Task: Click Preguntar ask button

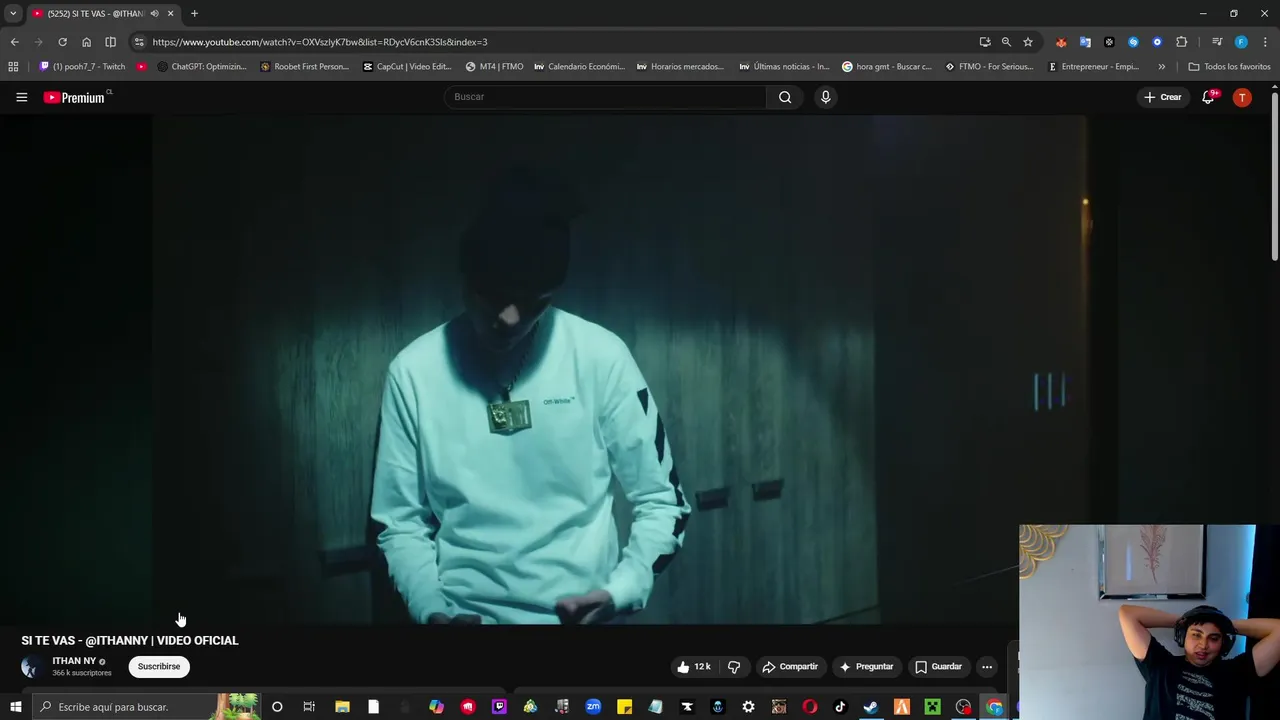Action: pos(866,667)
